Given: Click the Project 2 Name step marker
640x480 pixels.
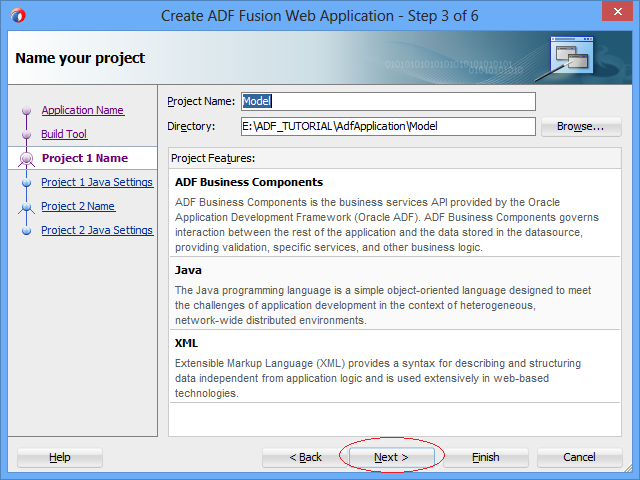Looking at the screenshot, I should [x=27, y=207].
